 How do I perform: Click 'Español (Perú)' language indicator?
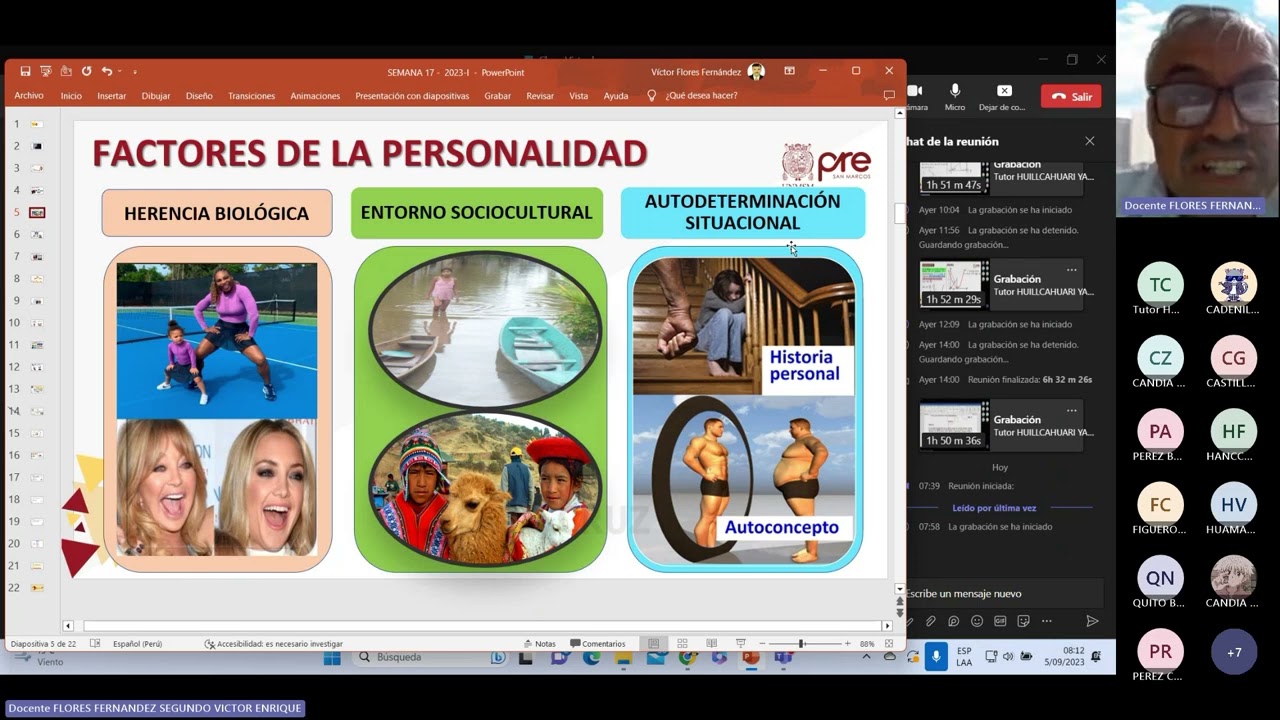[138, 644]
